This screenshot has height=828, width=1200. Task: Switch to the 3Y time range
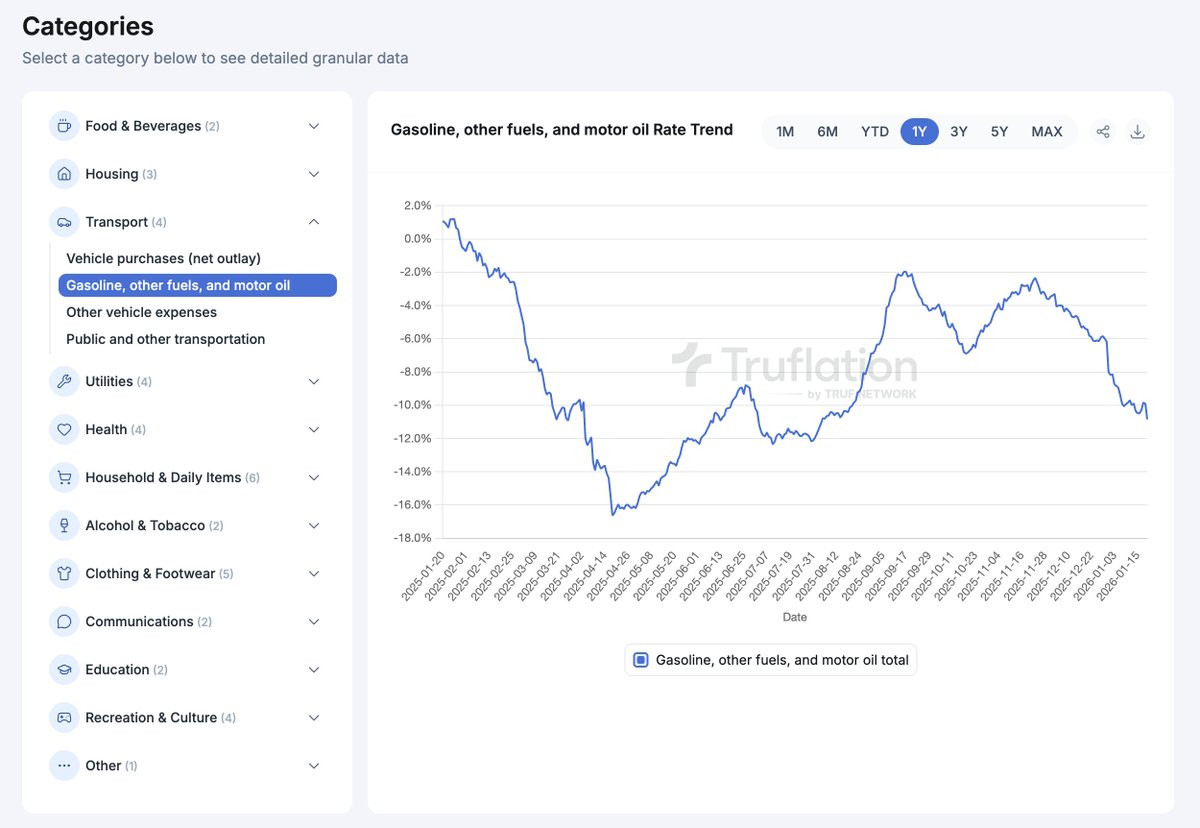coord(959,131)
